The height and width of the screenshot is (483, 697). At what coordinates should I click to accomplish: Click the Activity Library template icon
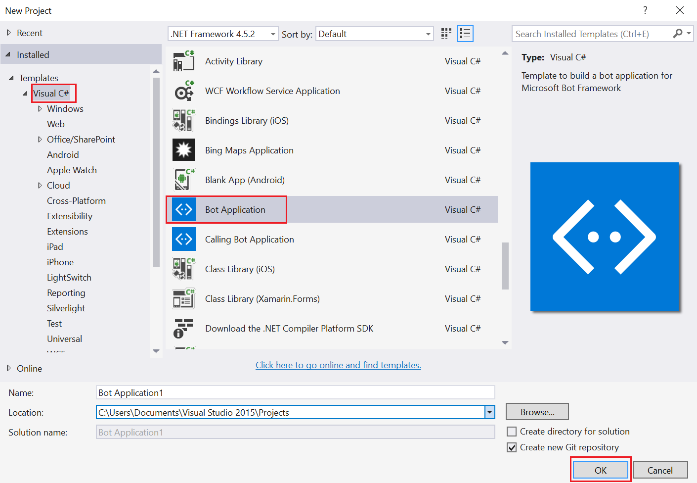(x=184, y=61)
